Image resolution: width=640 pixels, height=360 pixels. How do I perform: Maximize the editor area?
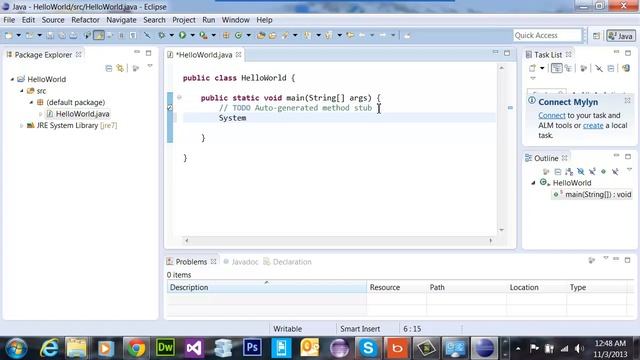tap(507, 53)
